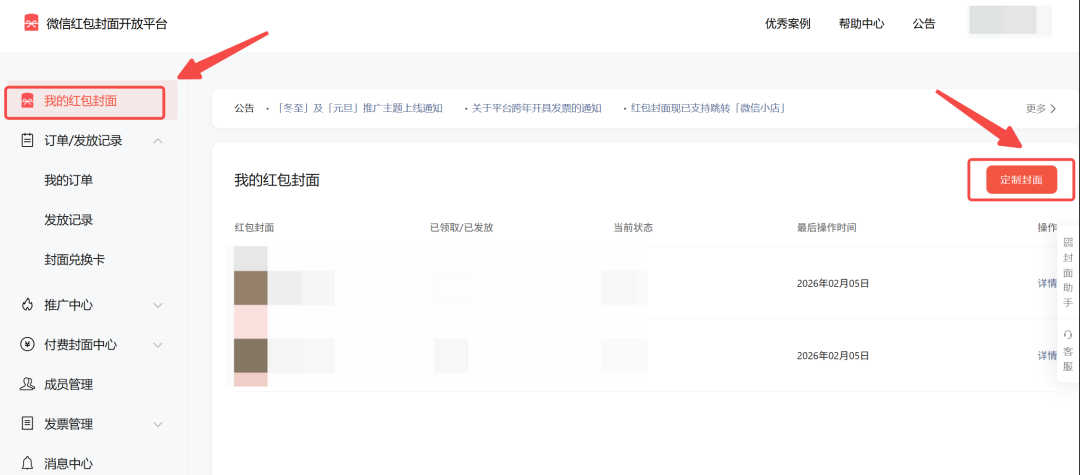
Task: Click the 当前状态 column header
Action: pyautogui.click(x=633, y=227)
